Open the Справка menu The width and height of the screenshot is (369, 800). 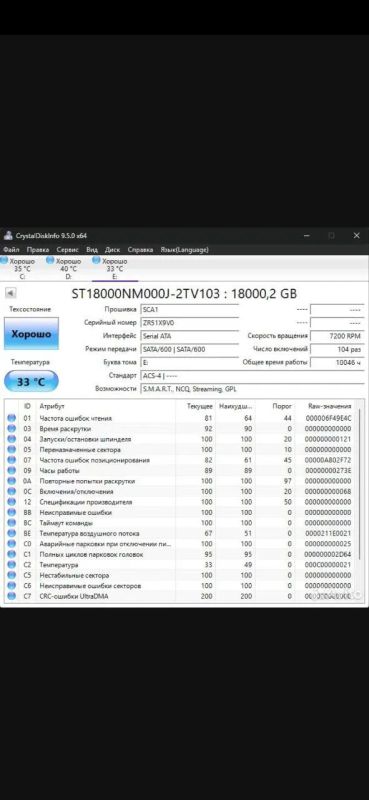[140, 249]
